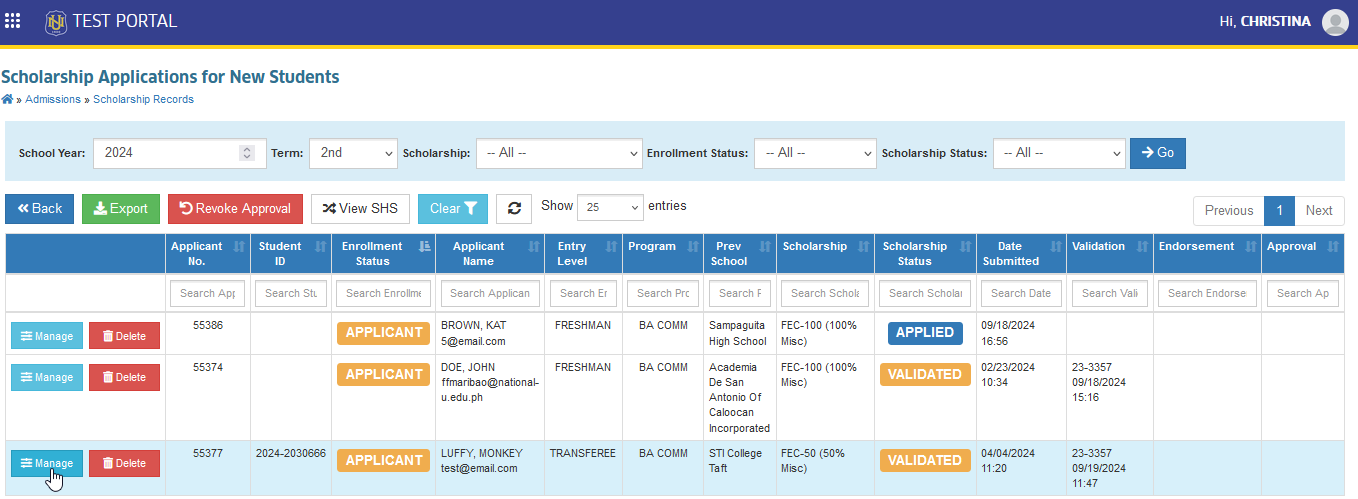
Task: Click student ID 2024-2030666
Action: click(290, 453)
